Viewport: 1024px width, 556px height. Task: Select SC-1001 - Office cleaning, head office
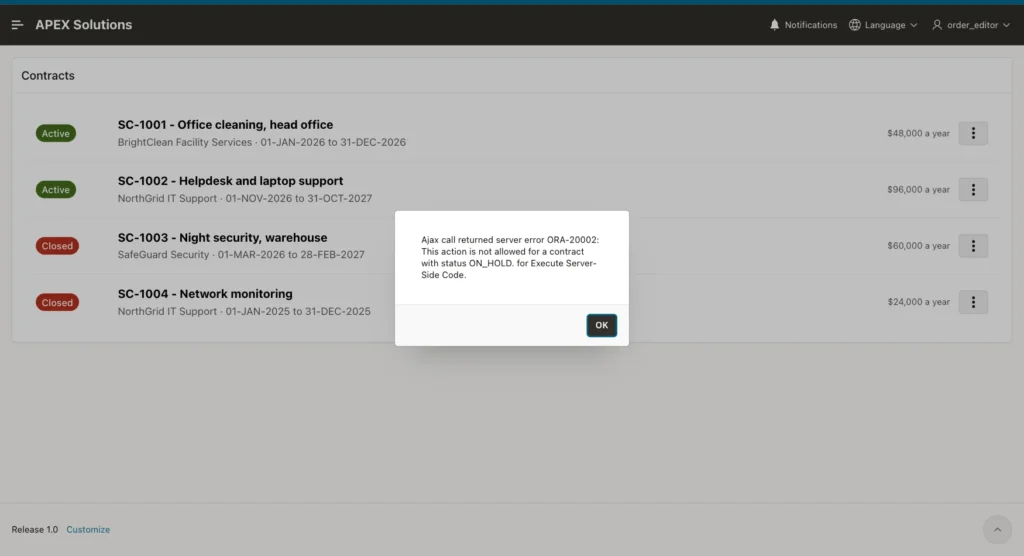coord(225,124)
